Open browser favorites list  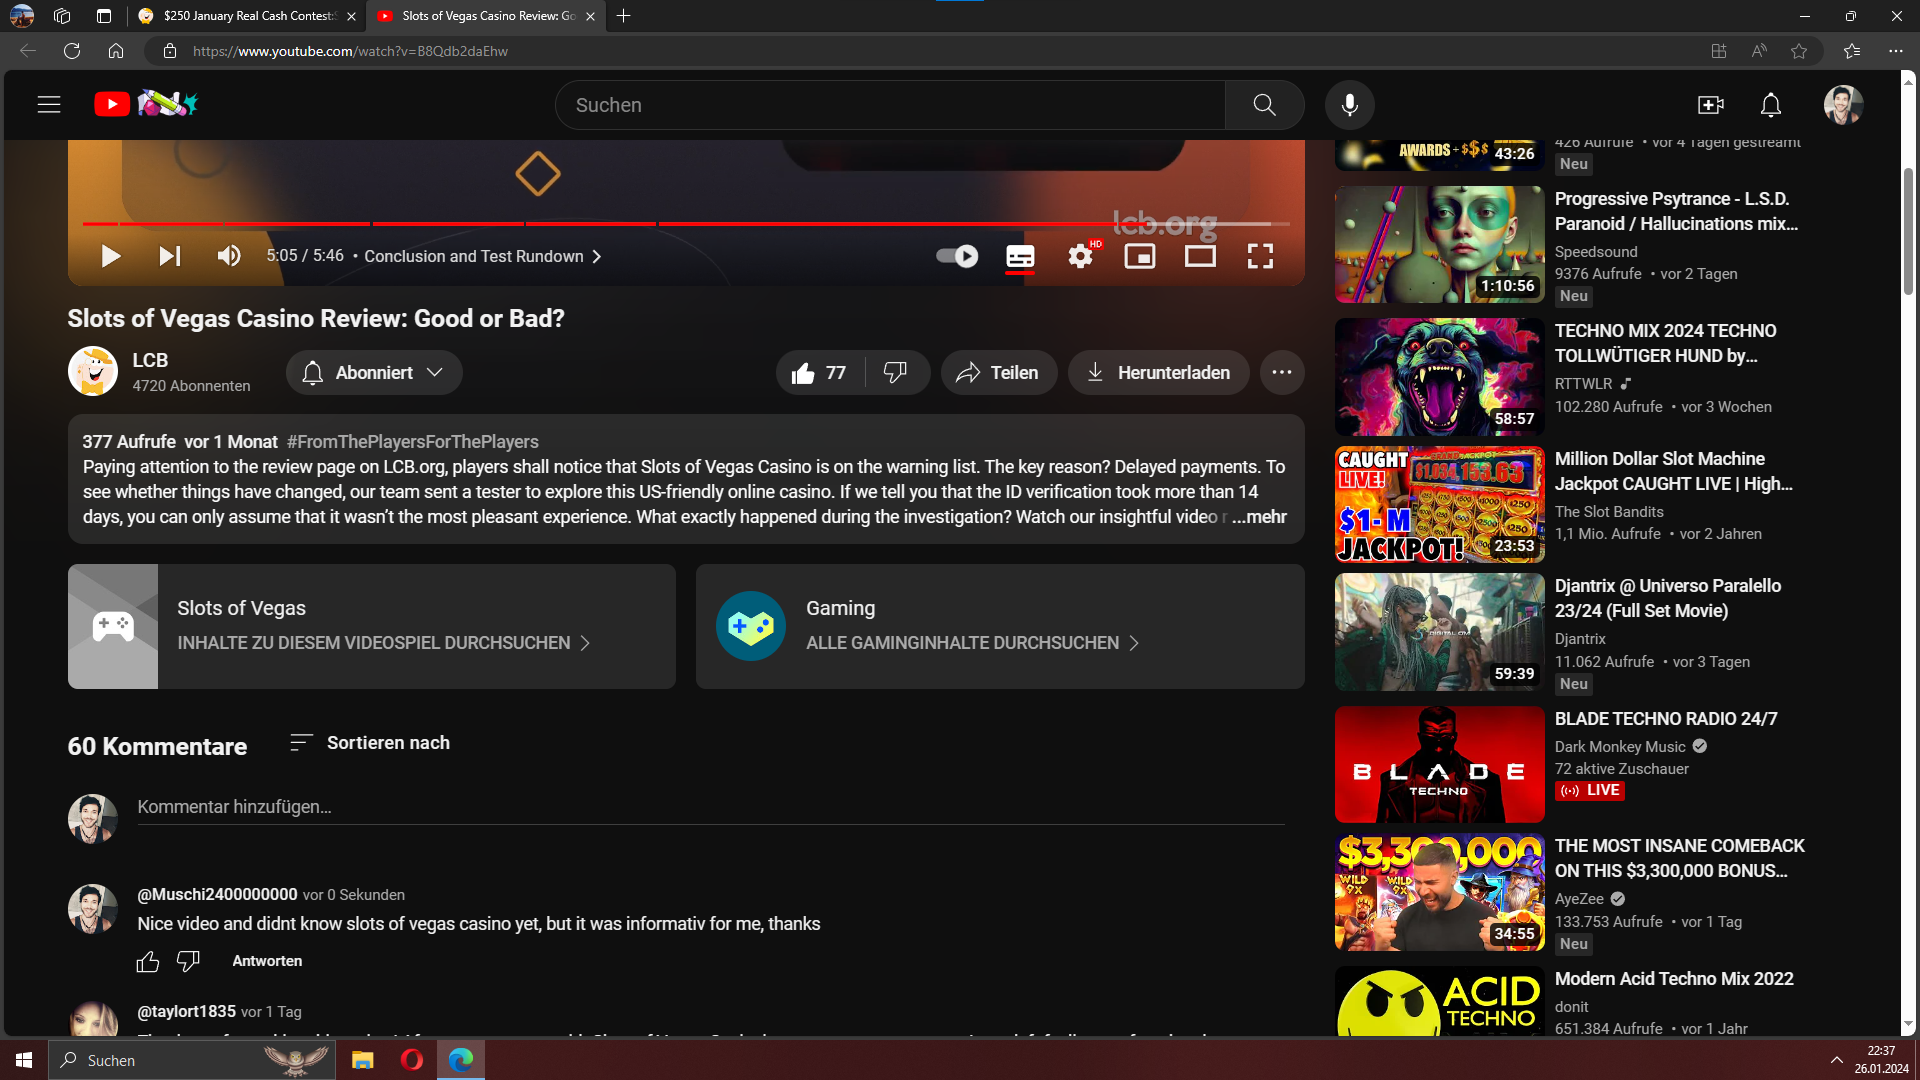click(x=1852, y=51)
